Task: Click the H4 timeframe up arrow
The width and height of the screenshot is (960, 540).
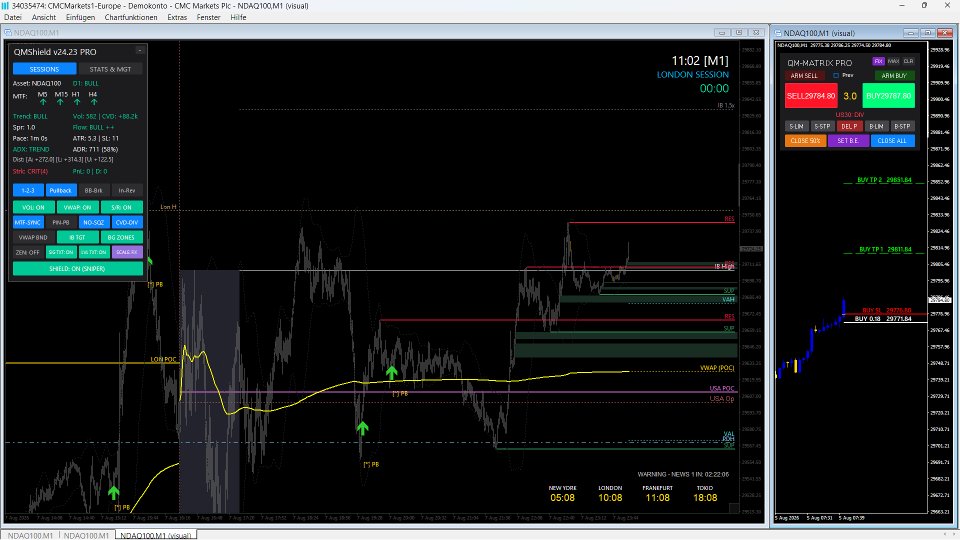Action: point(93,102)
